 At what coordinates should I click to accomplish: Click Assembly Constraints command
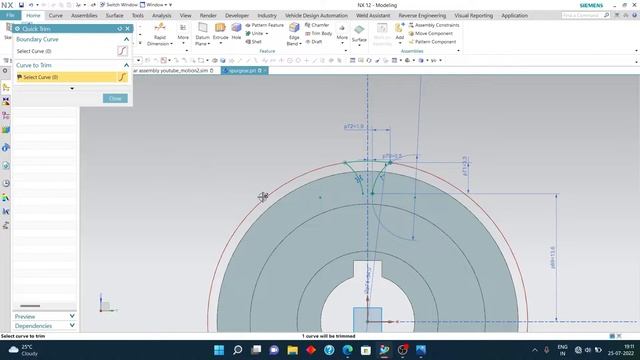(434, 25)
